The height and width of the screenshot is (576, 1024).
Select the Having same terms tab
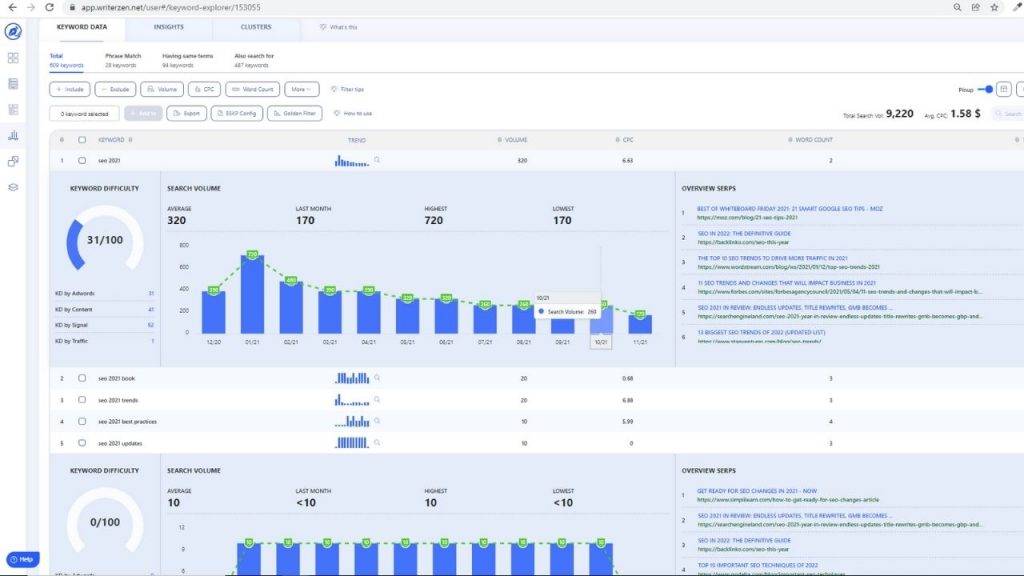(x=187, y=60)
